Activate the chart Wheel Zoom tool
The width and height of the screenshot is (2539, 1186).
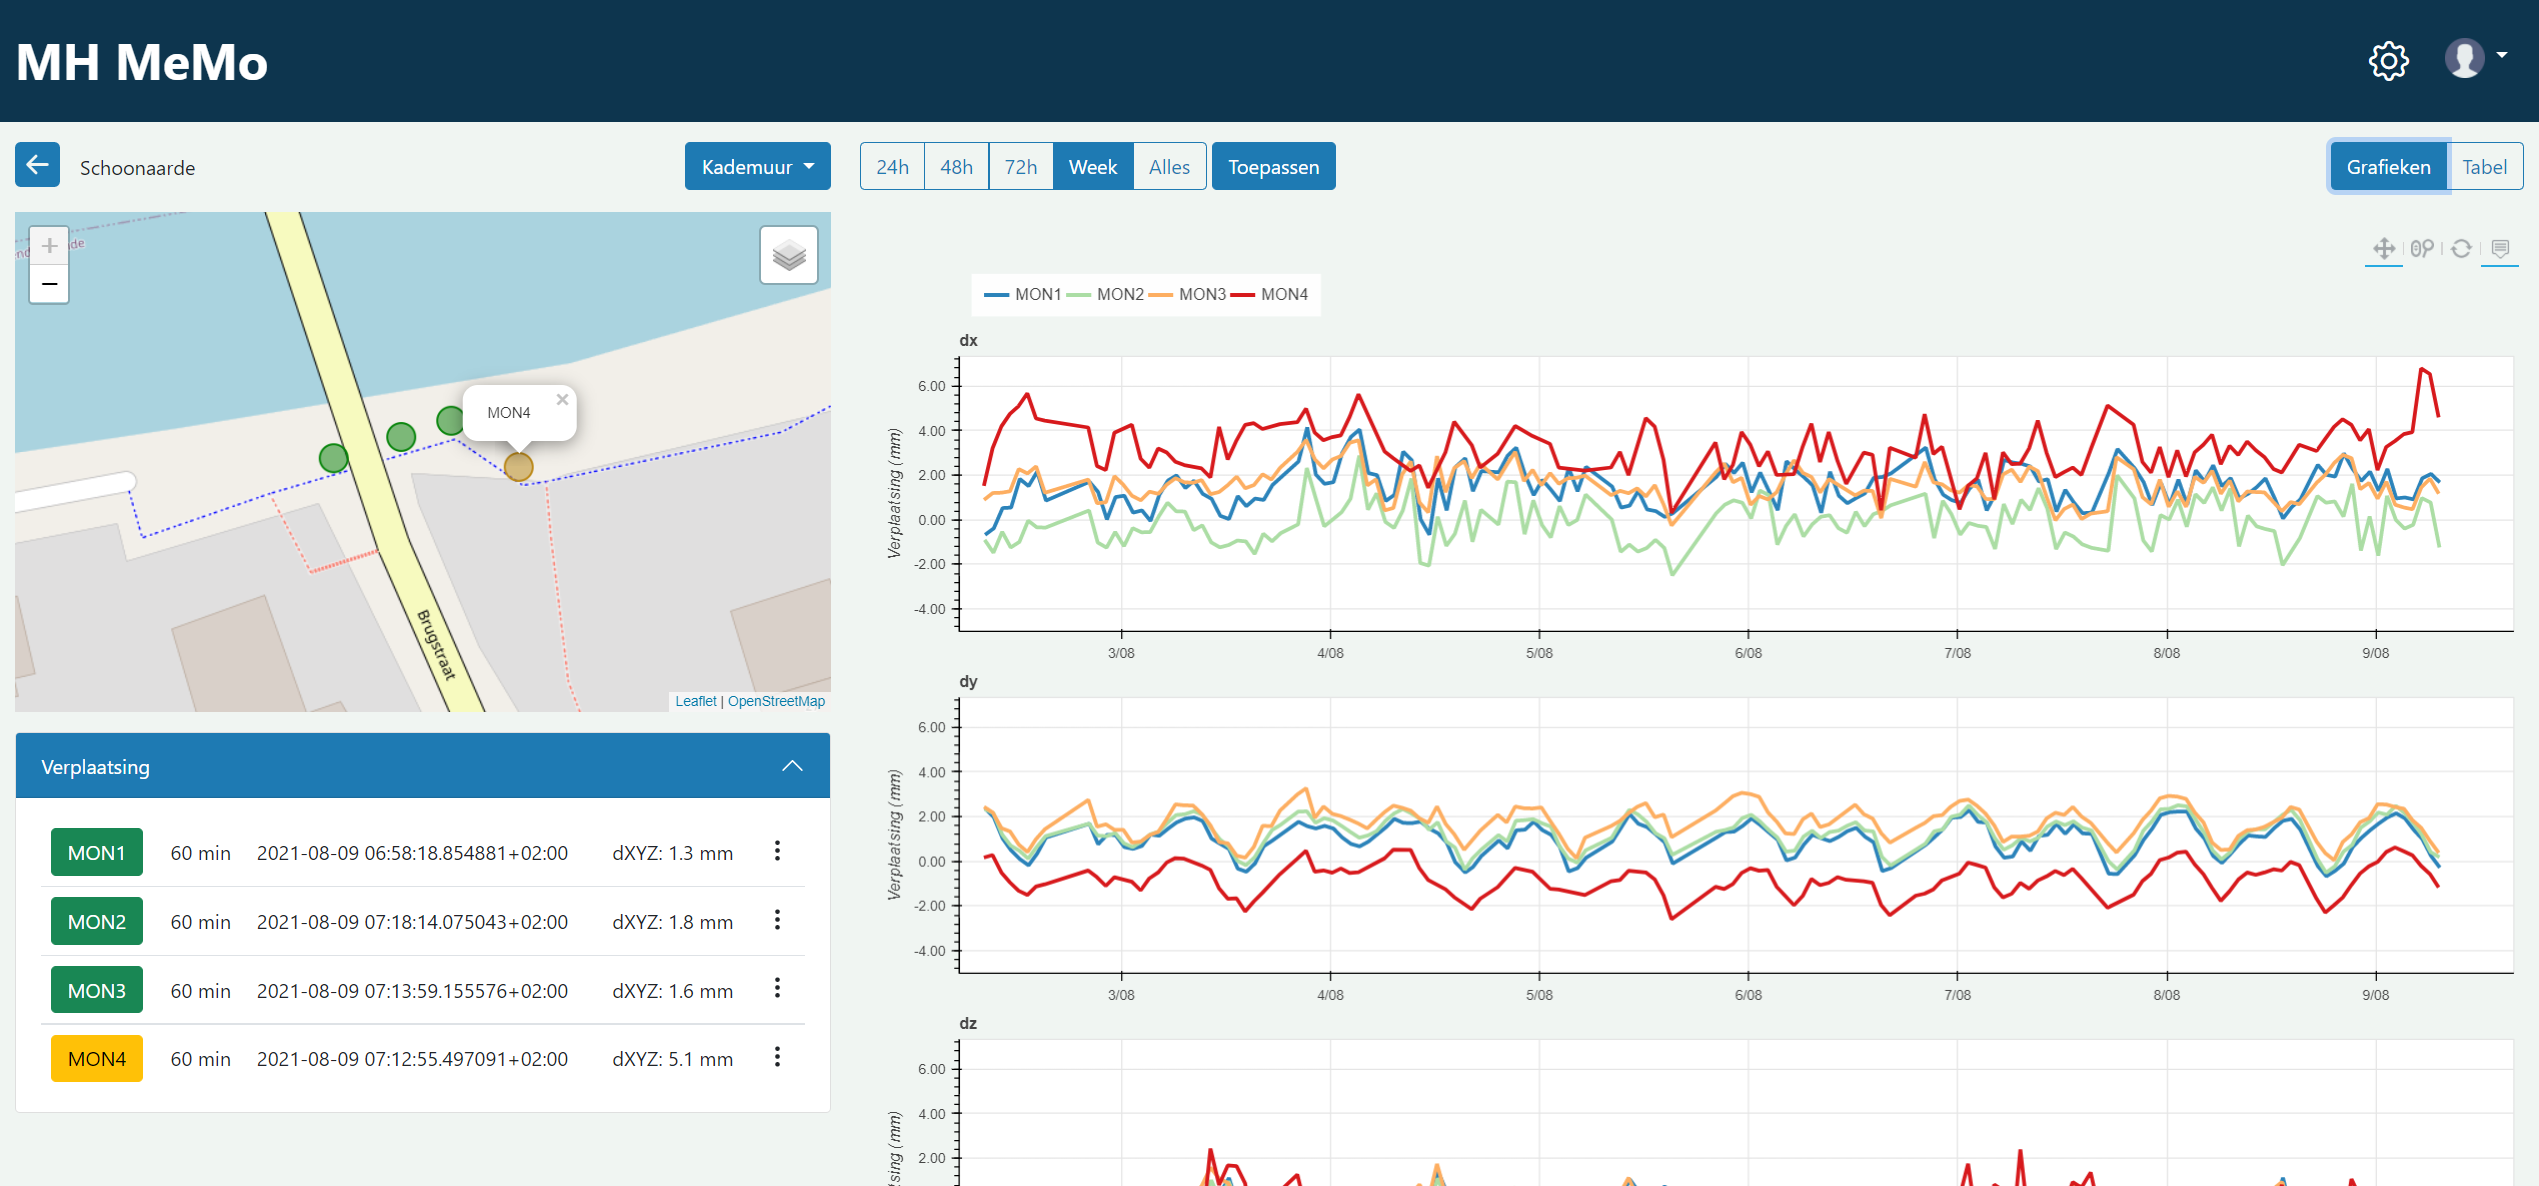(2421, 248)
